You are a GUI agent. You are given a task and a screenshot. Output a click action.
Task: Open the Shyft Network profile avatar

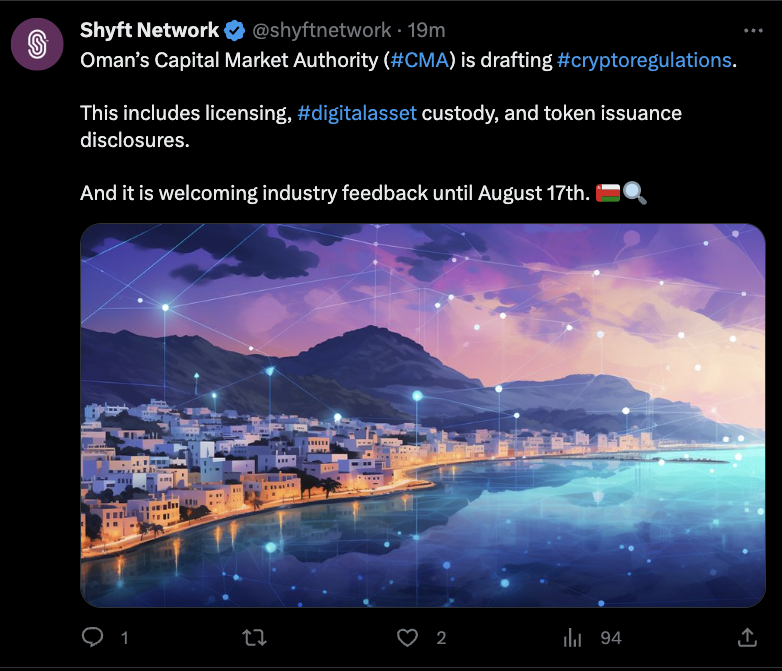[x=38, y=43]
